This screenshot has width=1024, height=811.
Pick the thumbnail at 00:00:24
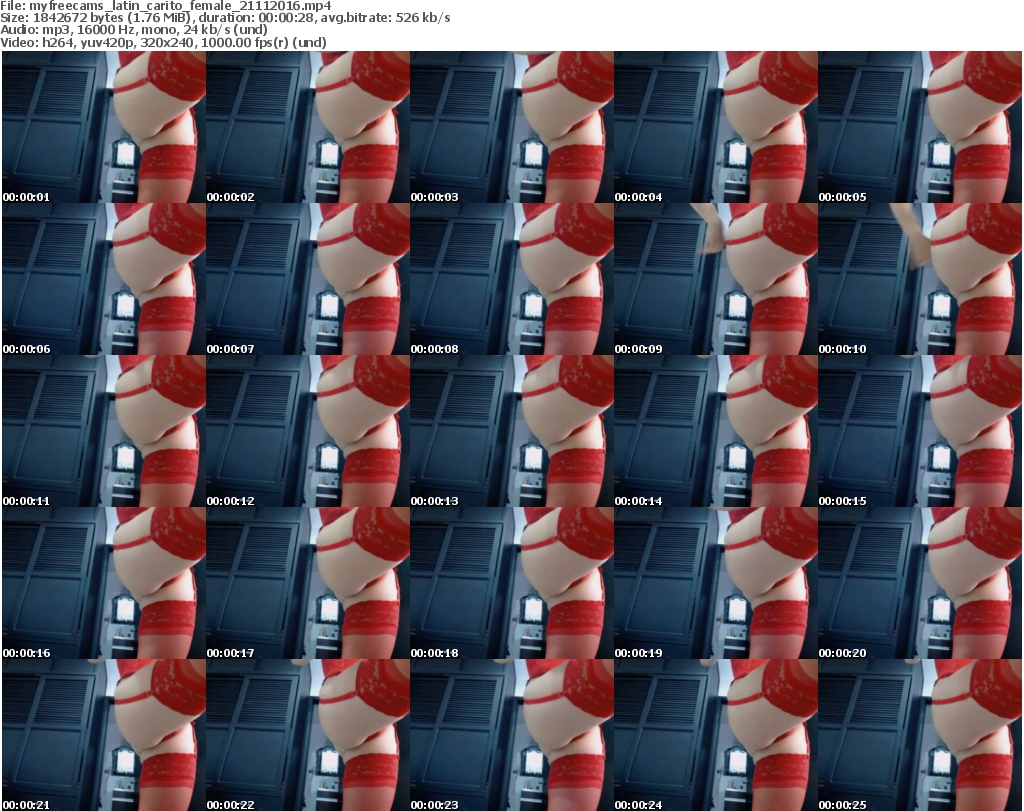tap(716, 735)
